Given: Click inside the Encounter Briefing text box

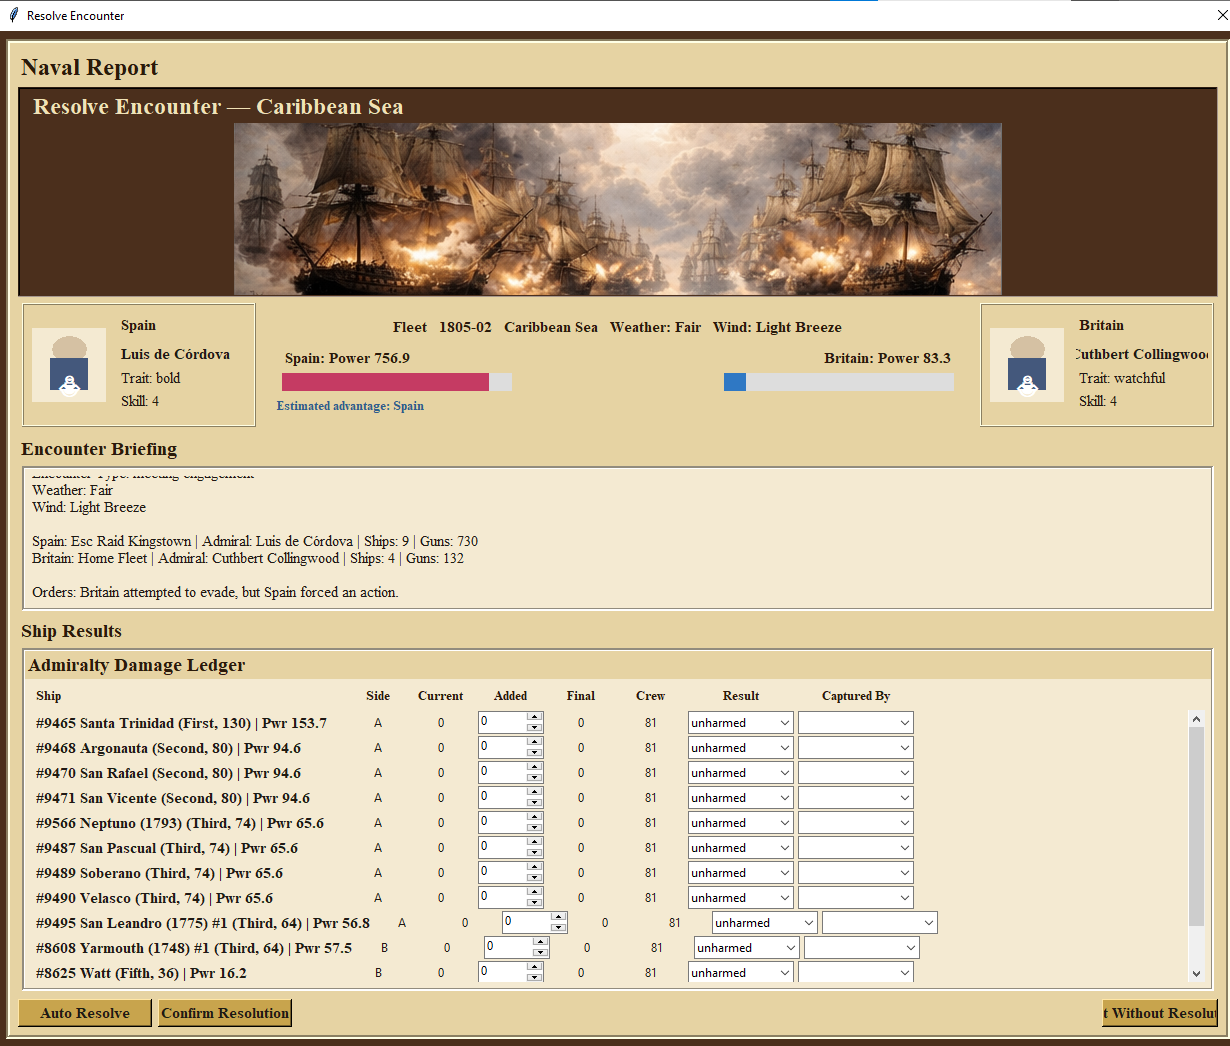Looking at the screenshot, I should pyautogui.click(x=617, y=538).
